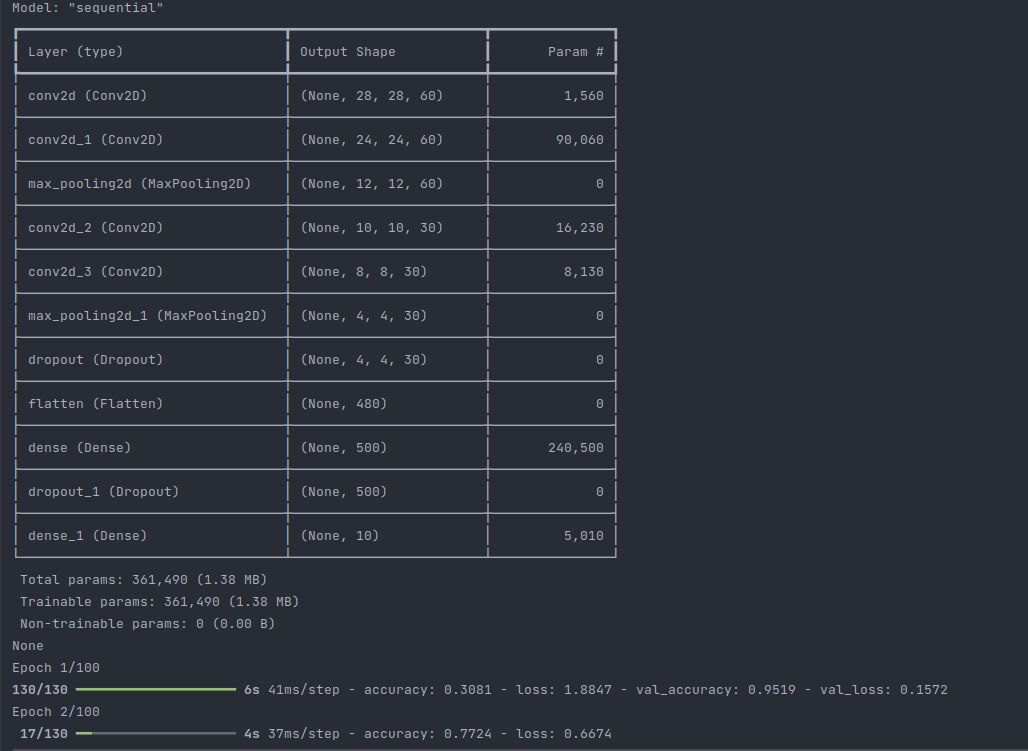Click the max_pooling2d_1 (MaxPooling2D) layer name
This screenshot has height=751, width=1028.
tap(148, 316)
